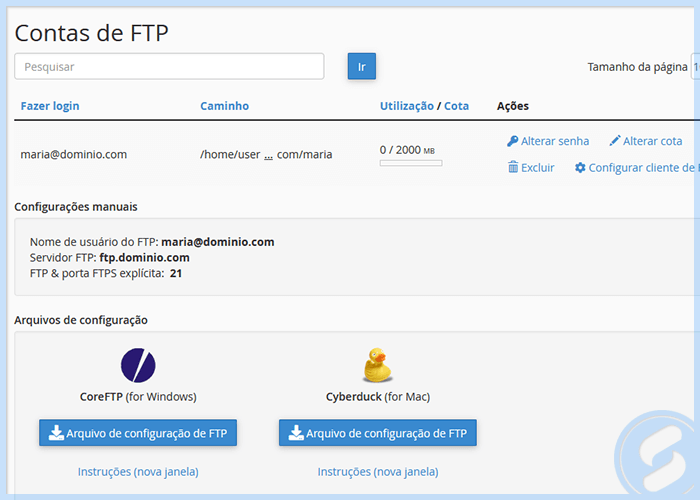Viewport: 700px width, 500px height.
Task: Open the Tamanho da página dropdown
Action: 695,67
